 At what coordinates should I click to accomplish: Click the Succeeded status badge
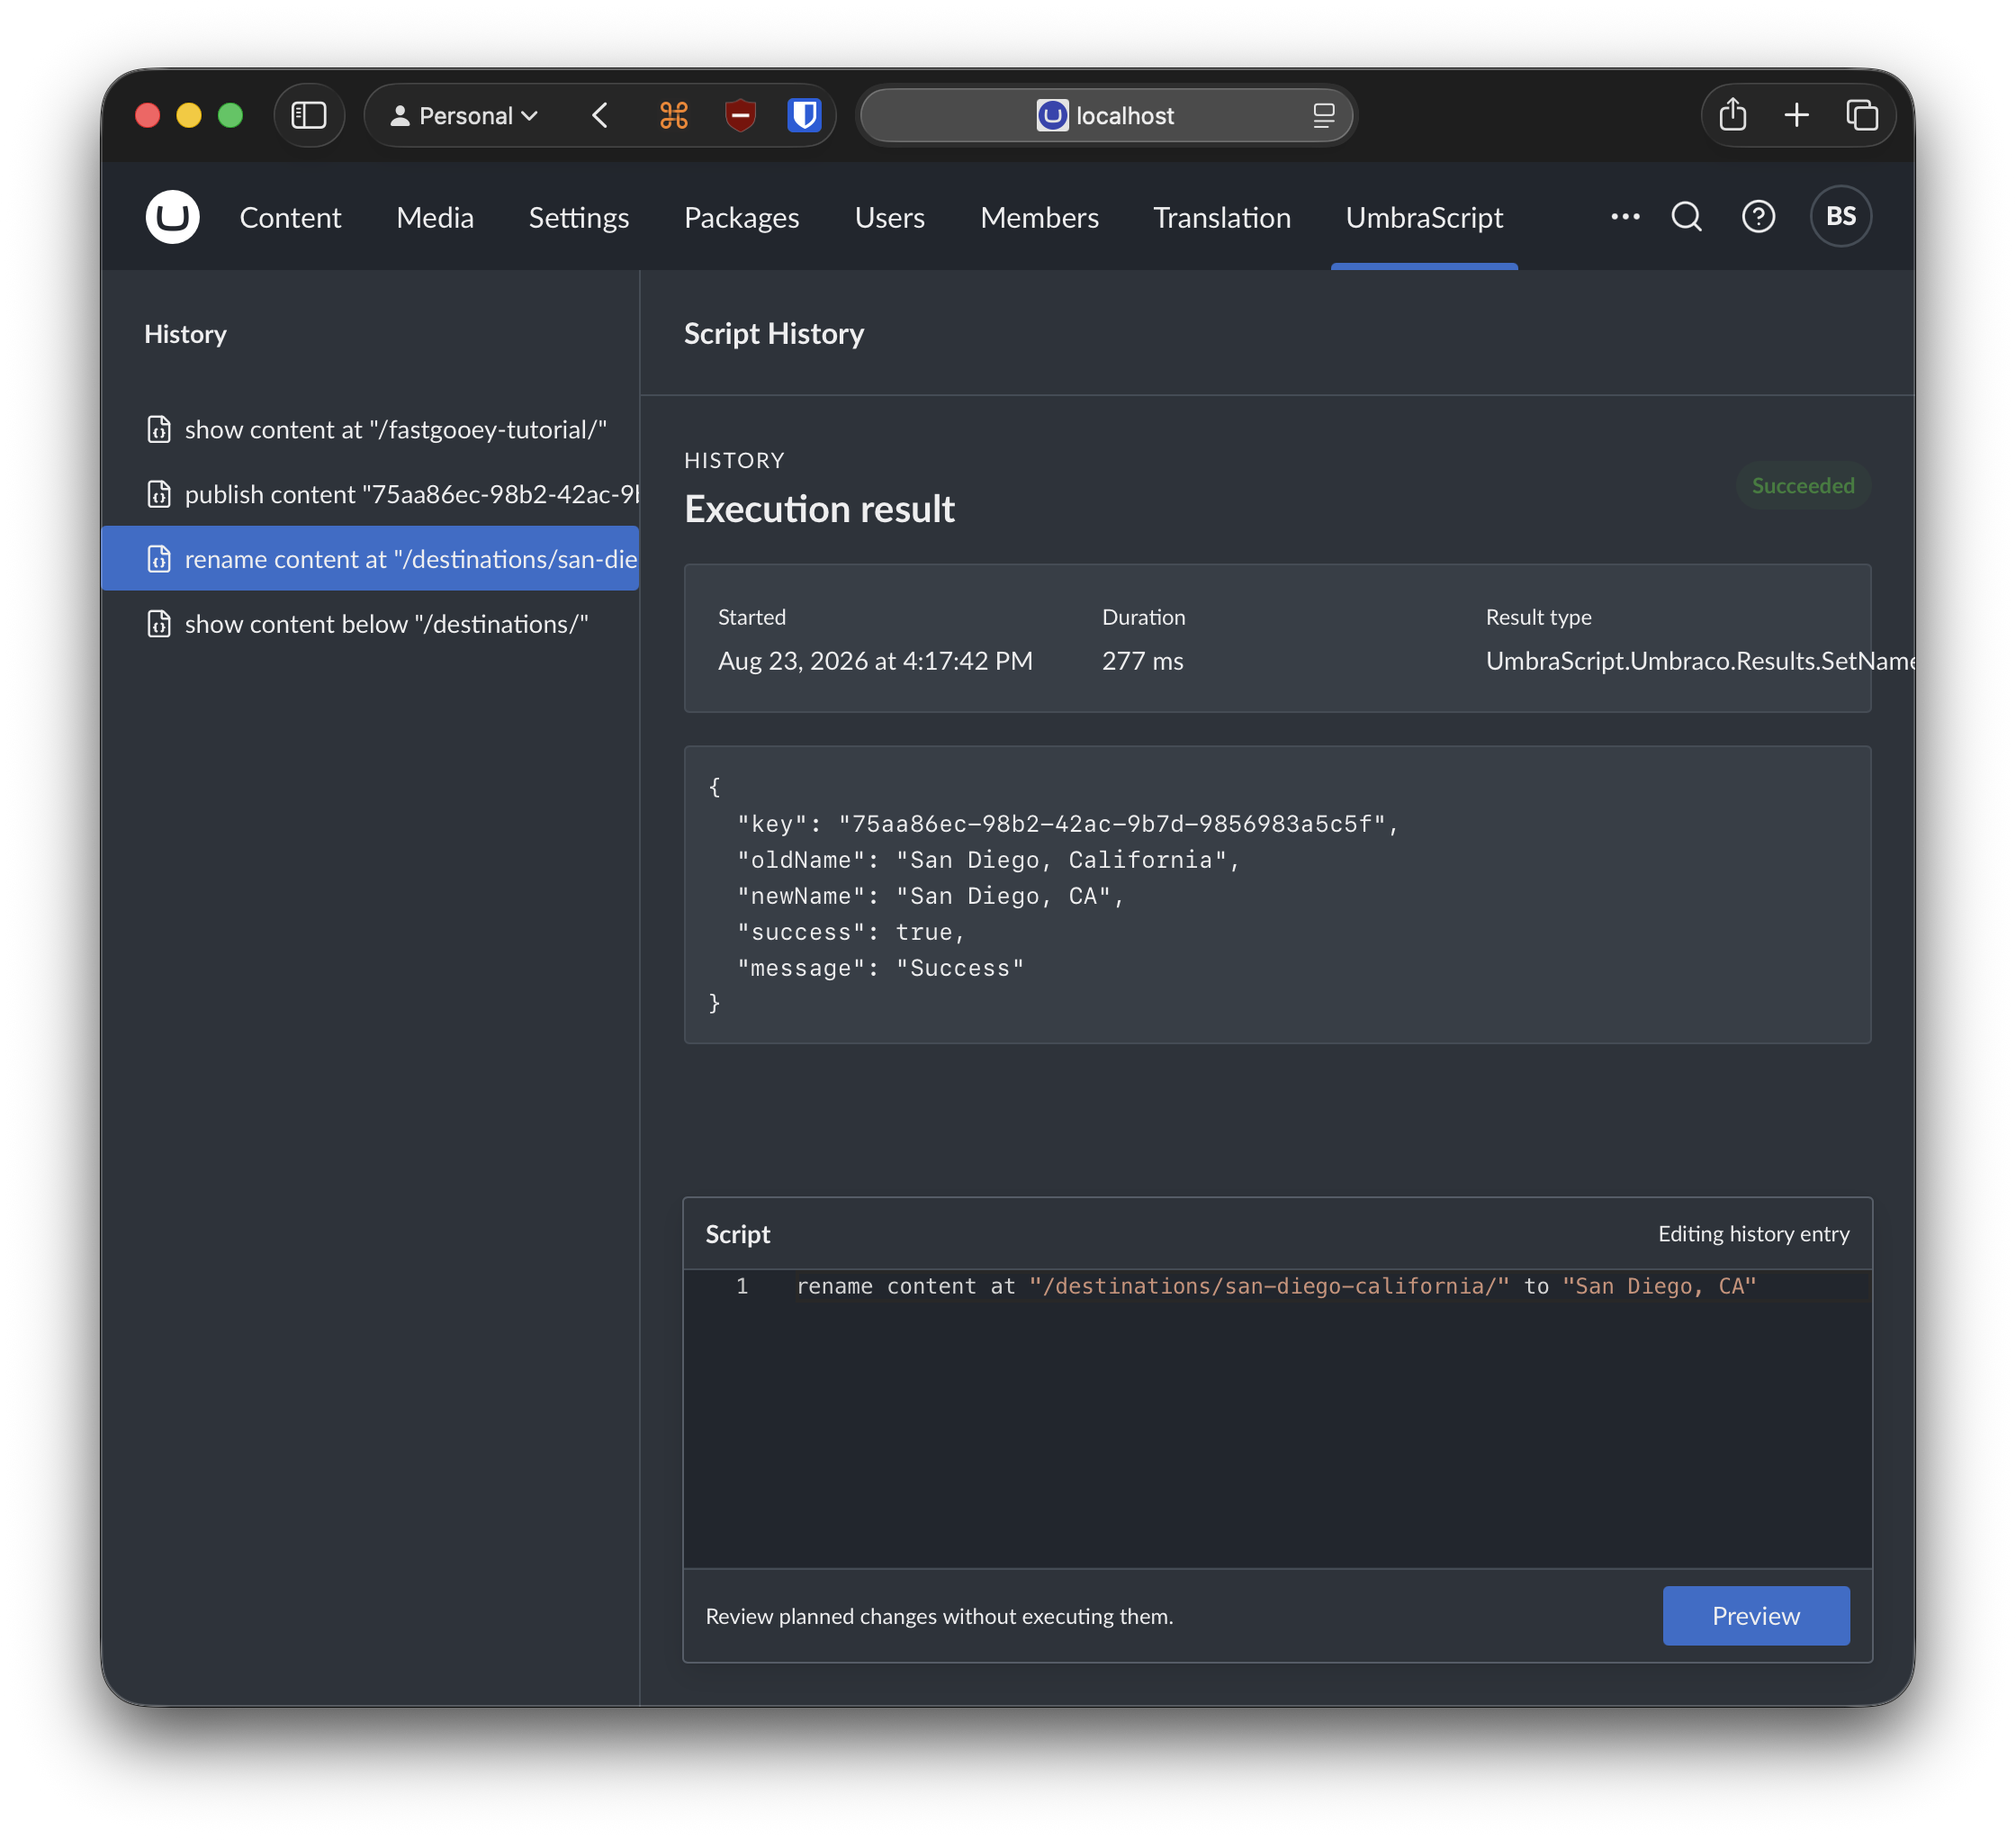click(1803, 486)
